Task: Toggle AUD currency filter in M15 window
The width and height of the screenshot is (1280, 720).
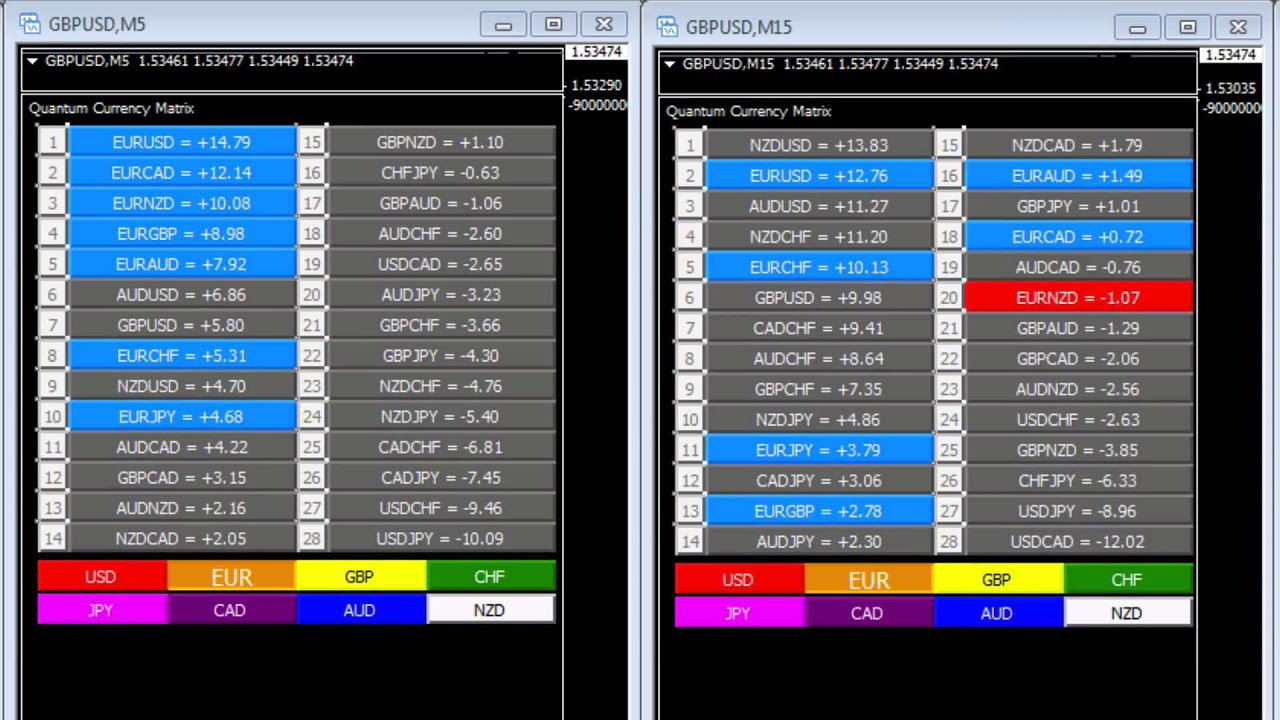Action: tap(997, 613)
